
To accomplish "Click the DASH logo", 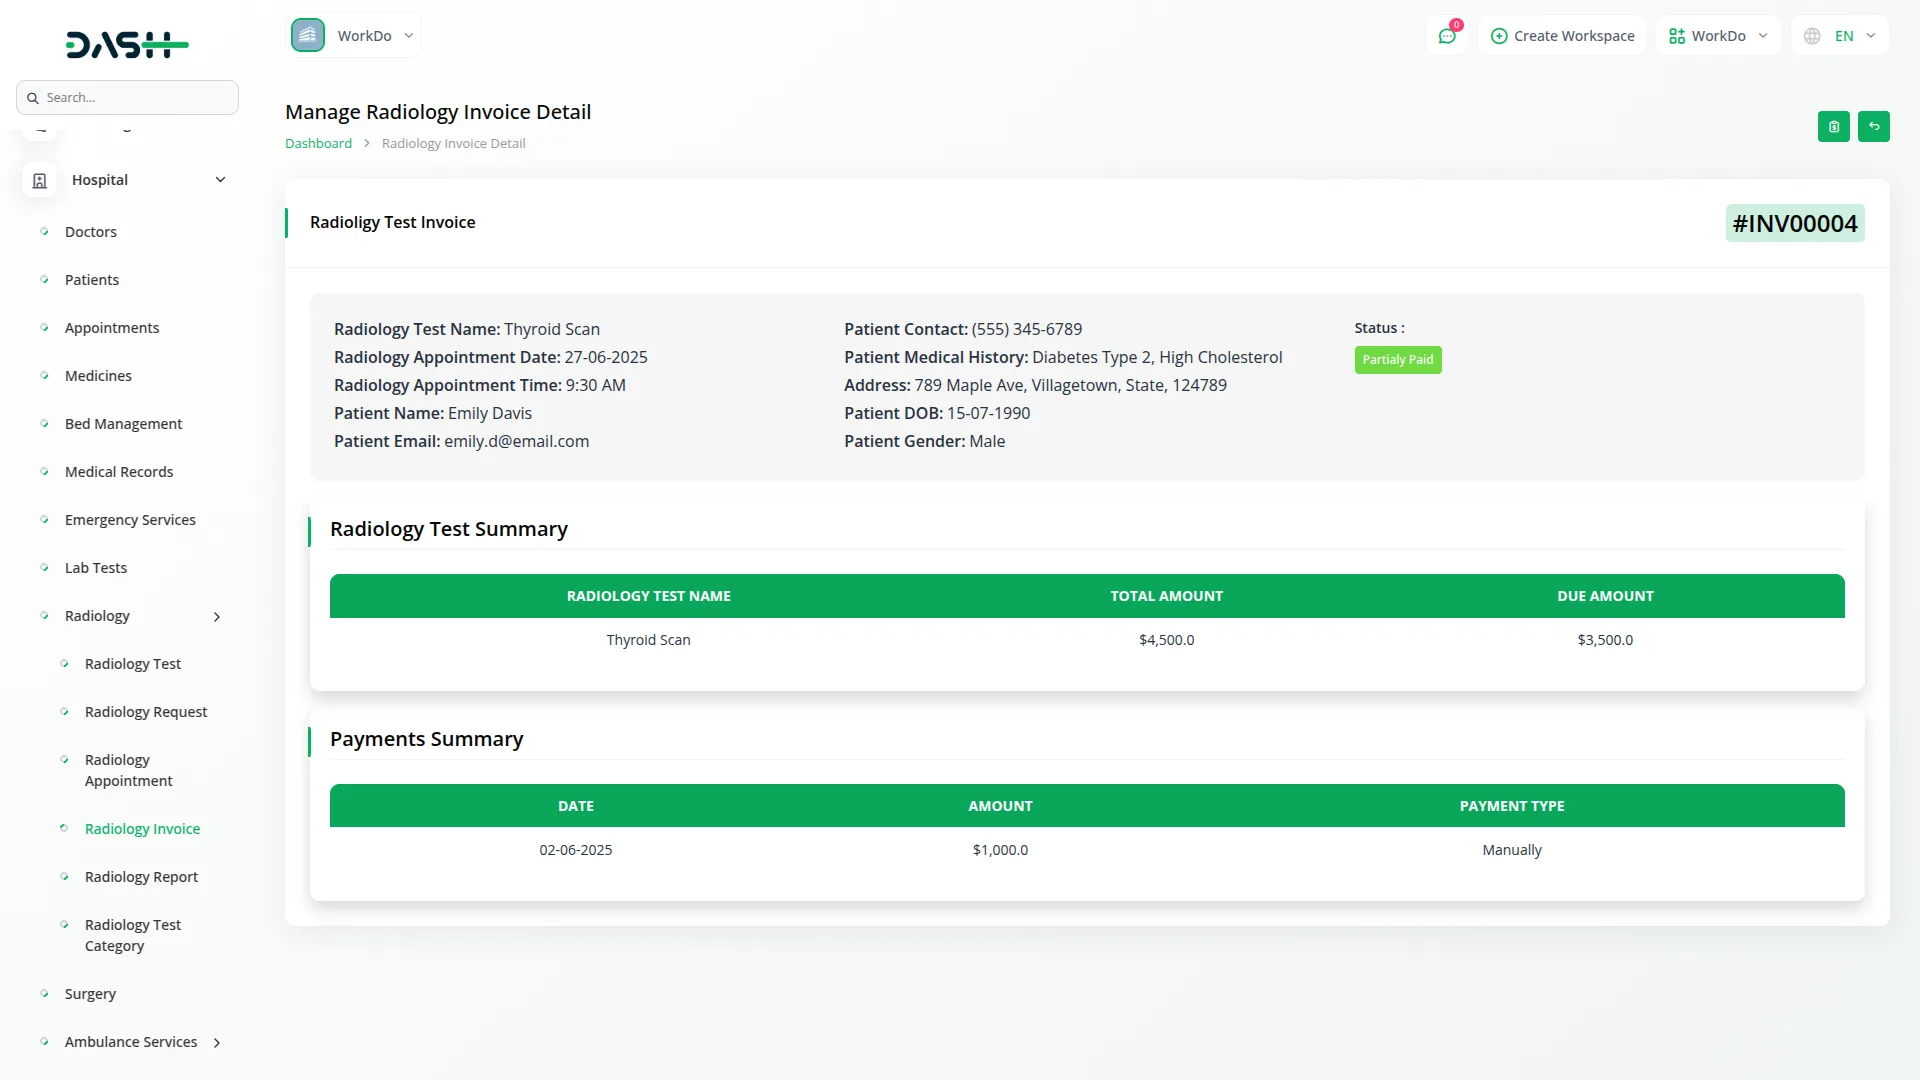I will [x=127, y=44].
